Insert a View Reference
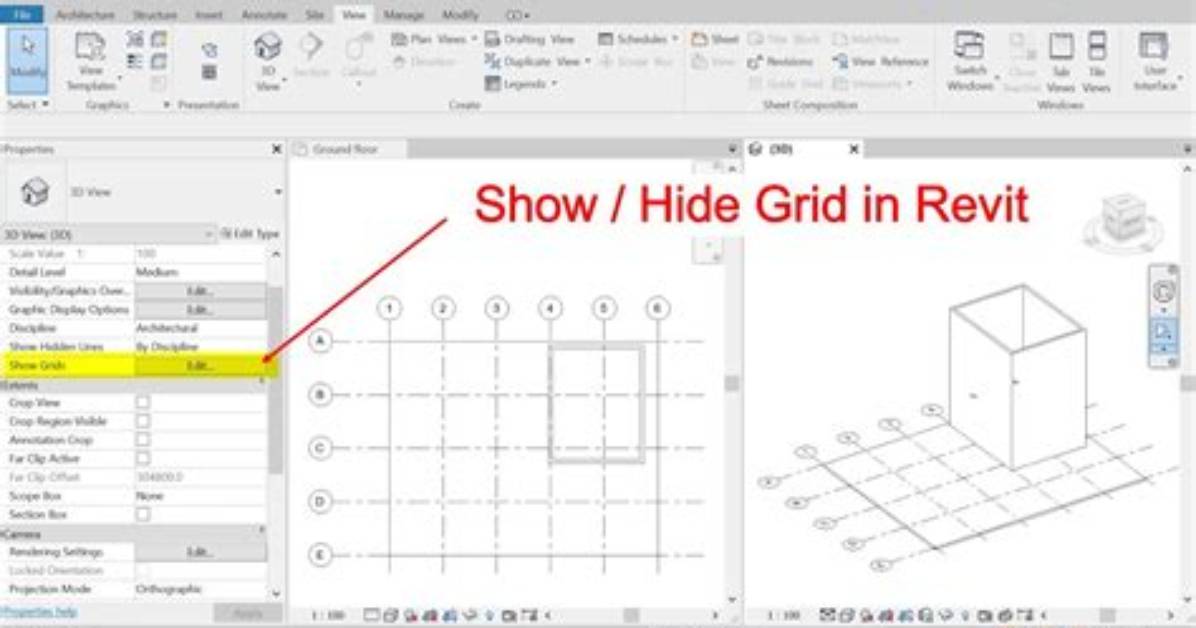Image resolution: width=1196 pixels, height=628 pixels. tap(881, 62)
